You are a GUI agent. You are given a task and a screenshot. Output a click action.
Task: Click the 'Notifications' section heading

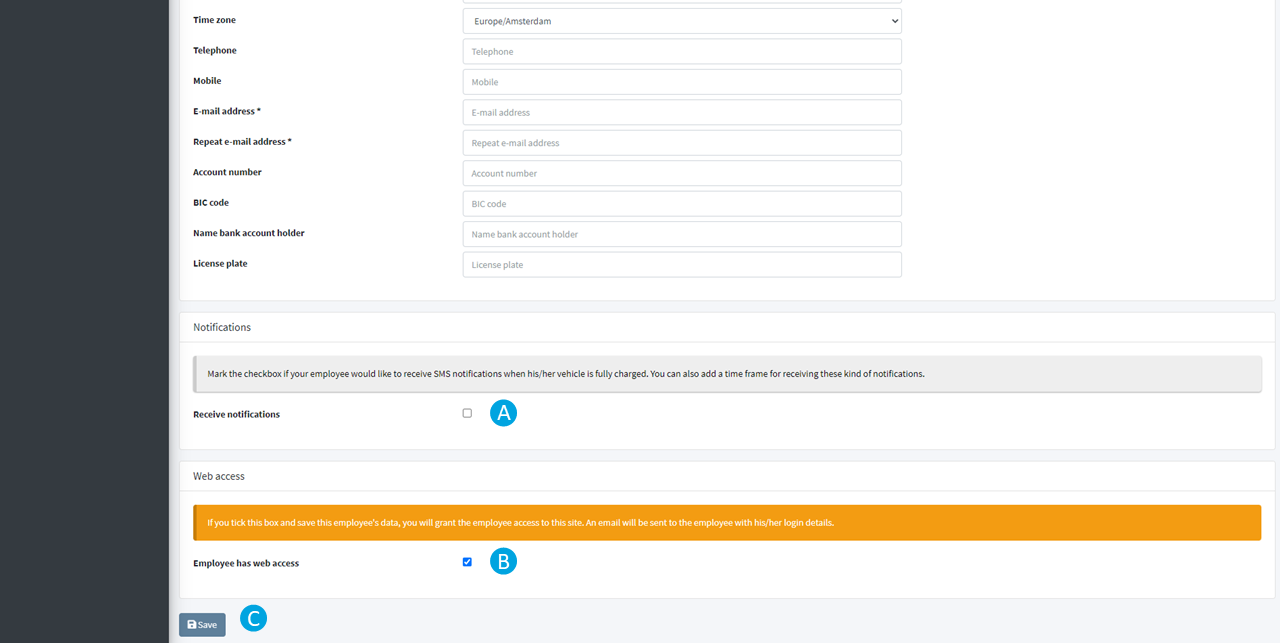(222, 327)
